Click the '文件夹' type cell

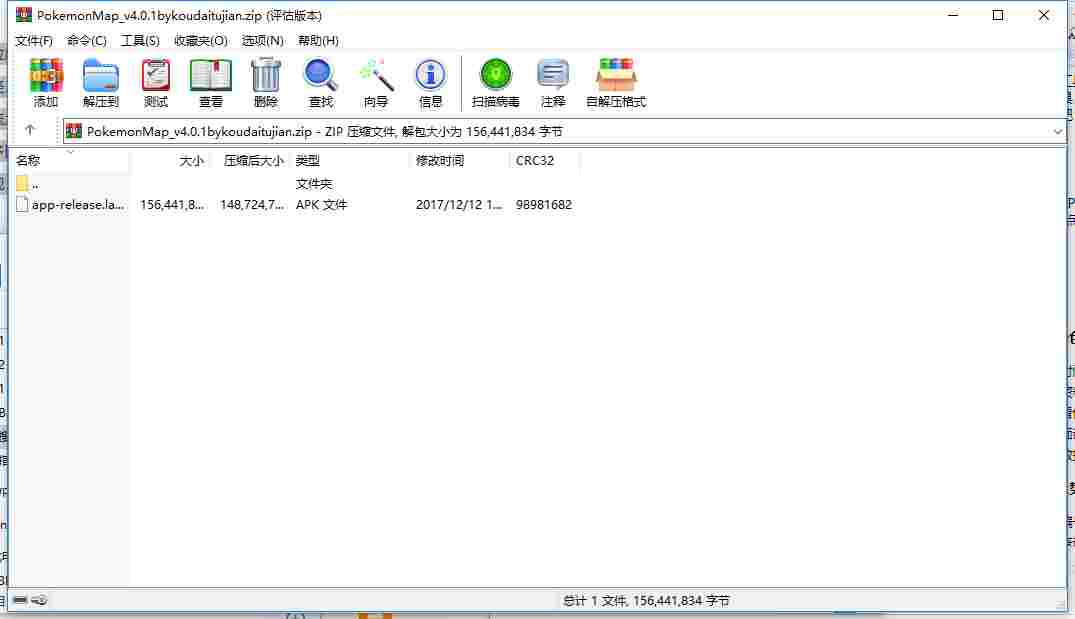(x=313, y=184)
